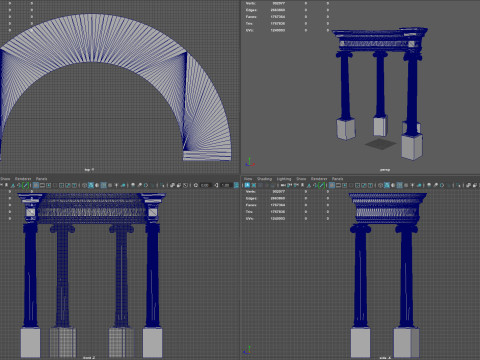Click use default material in front panel
The width and height of the screenshot is (480, 360).
click(x=97, y=185)
